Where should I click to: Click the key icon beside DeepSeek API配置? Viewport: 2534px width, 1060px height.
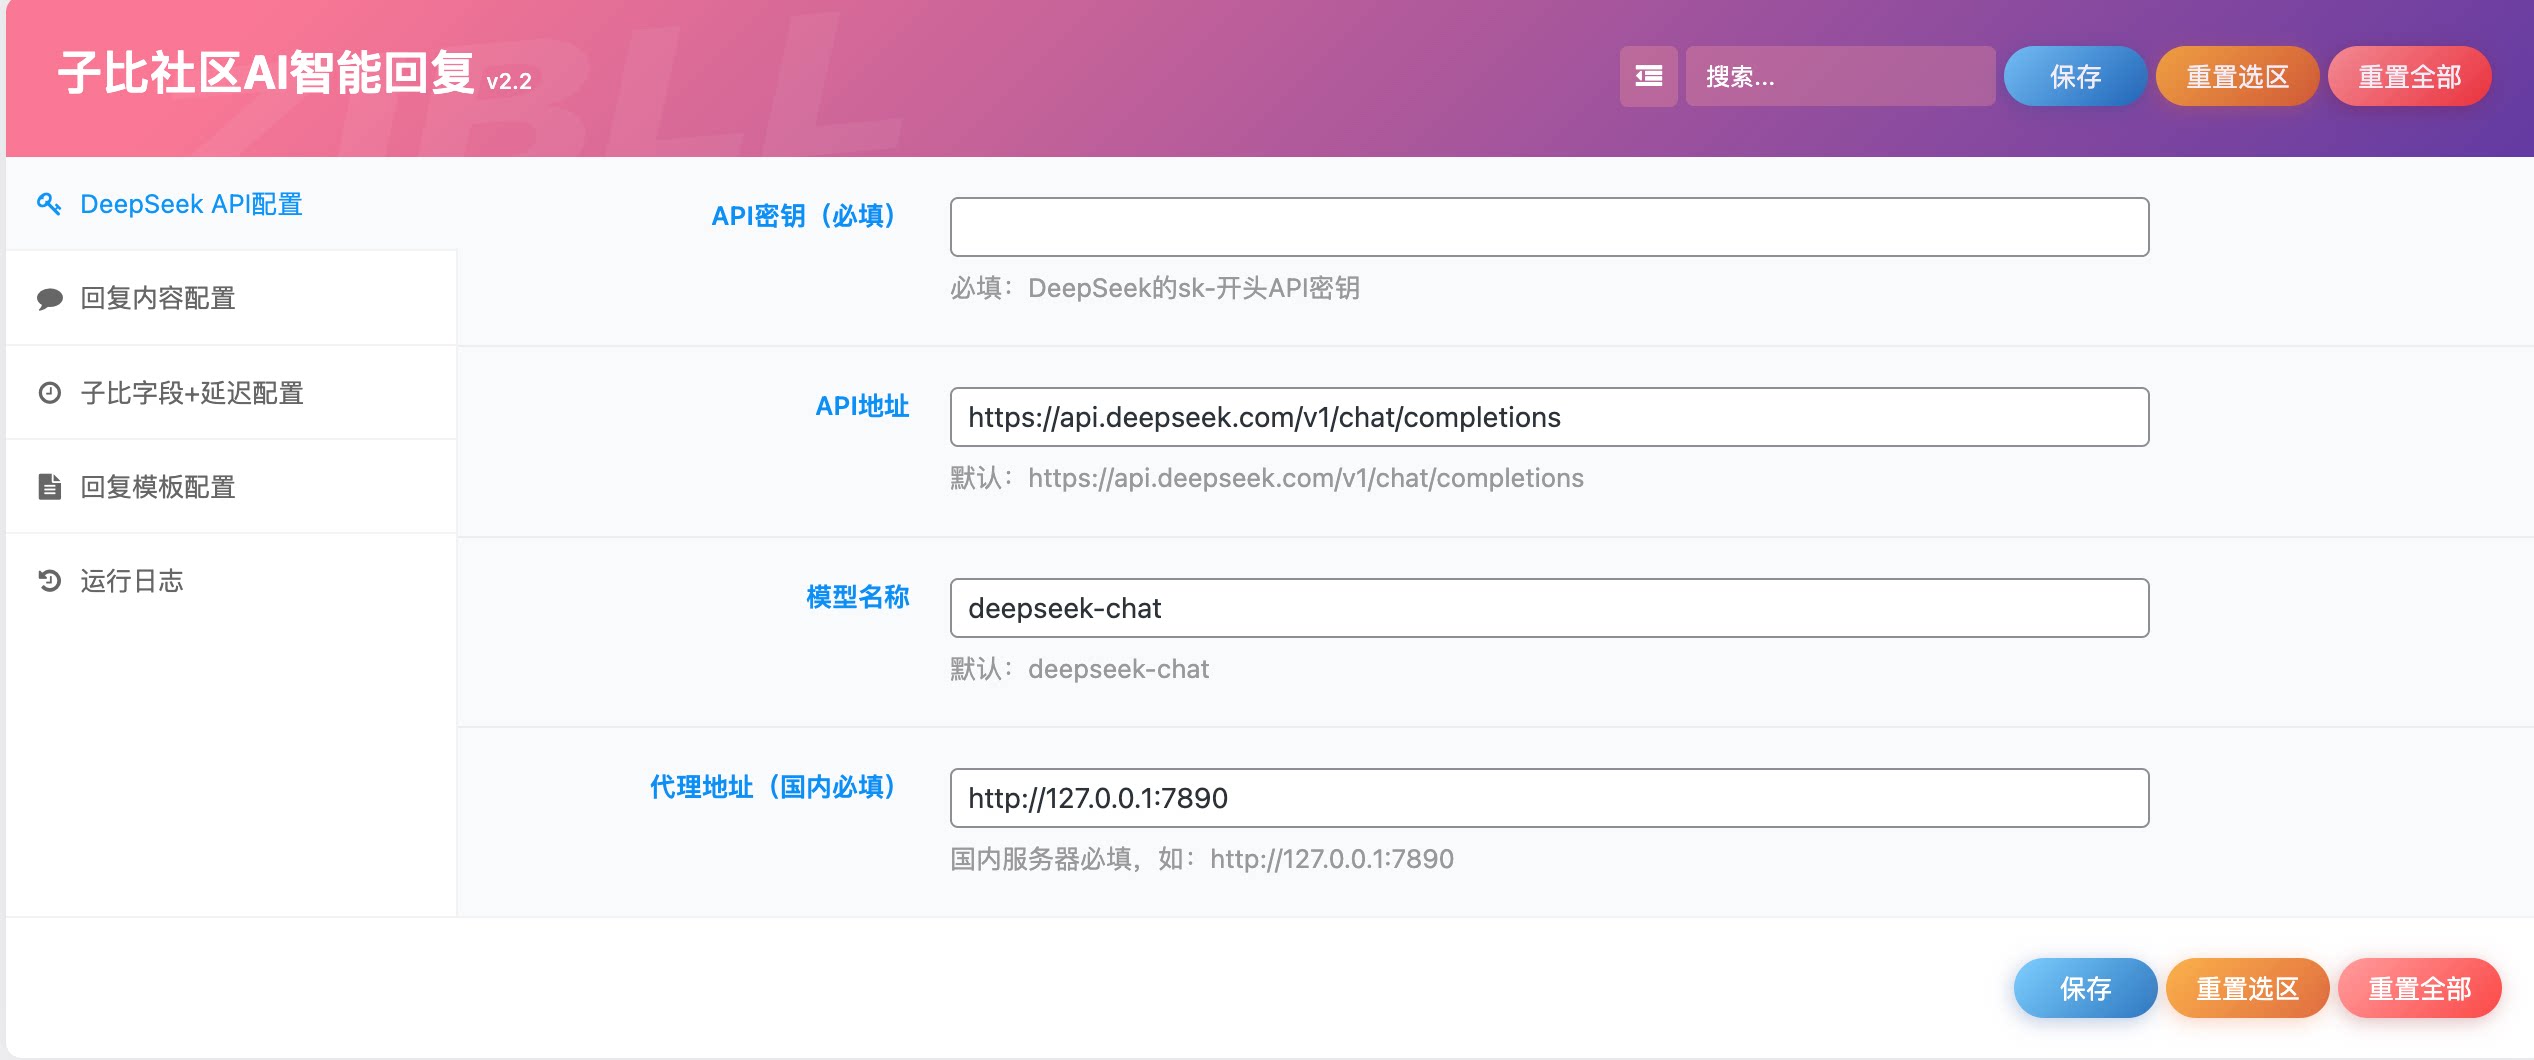coord(50,204)
